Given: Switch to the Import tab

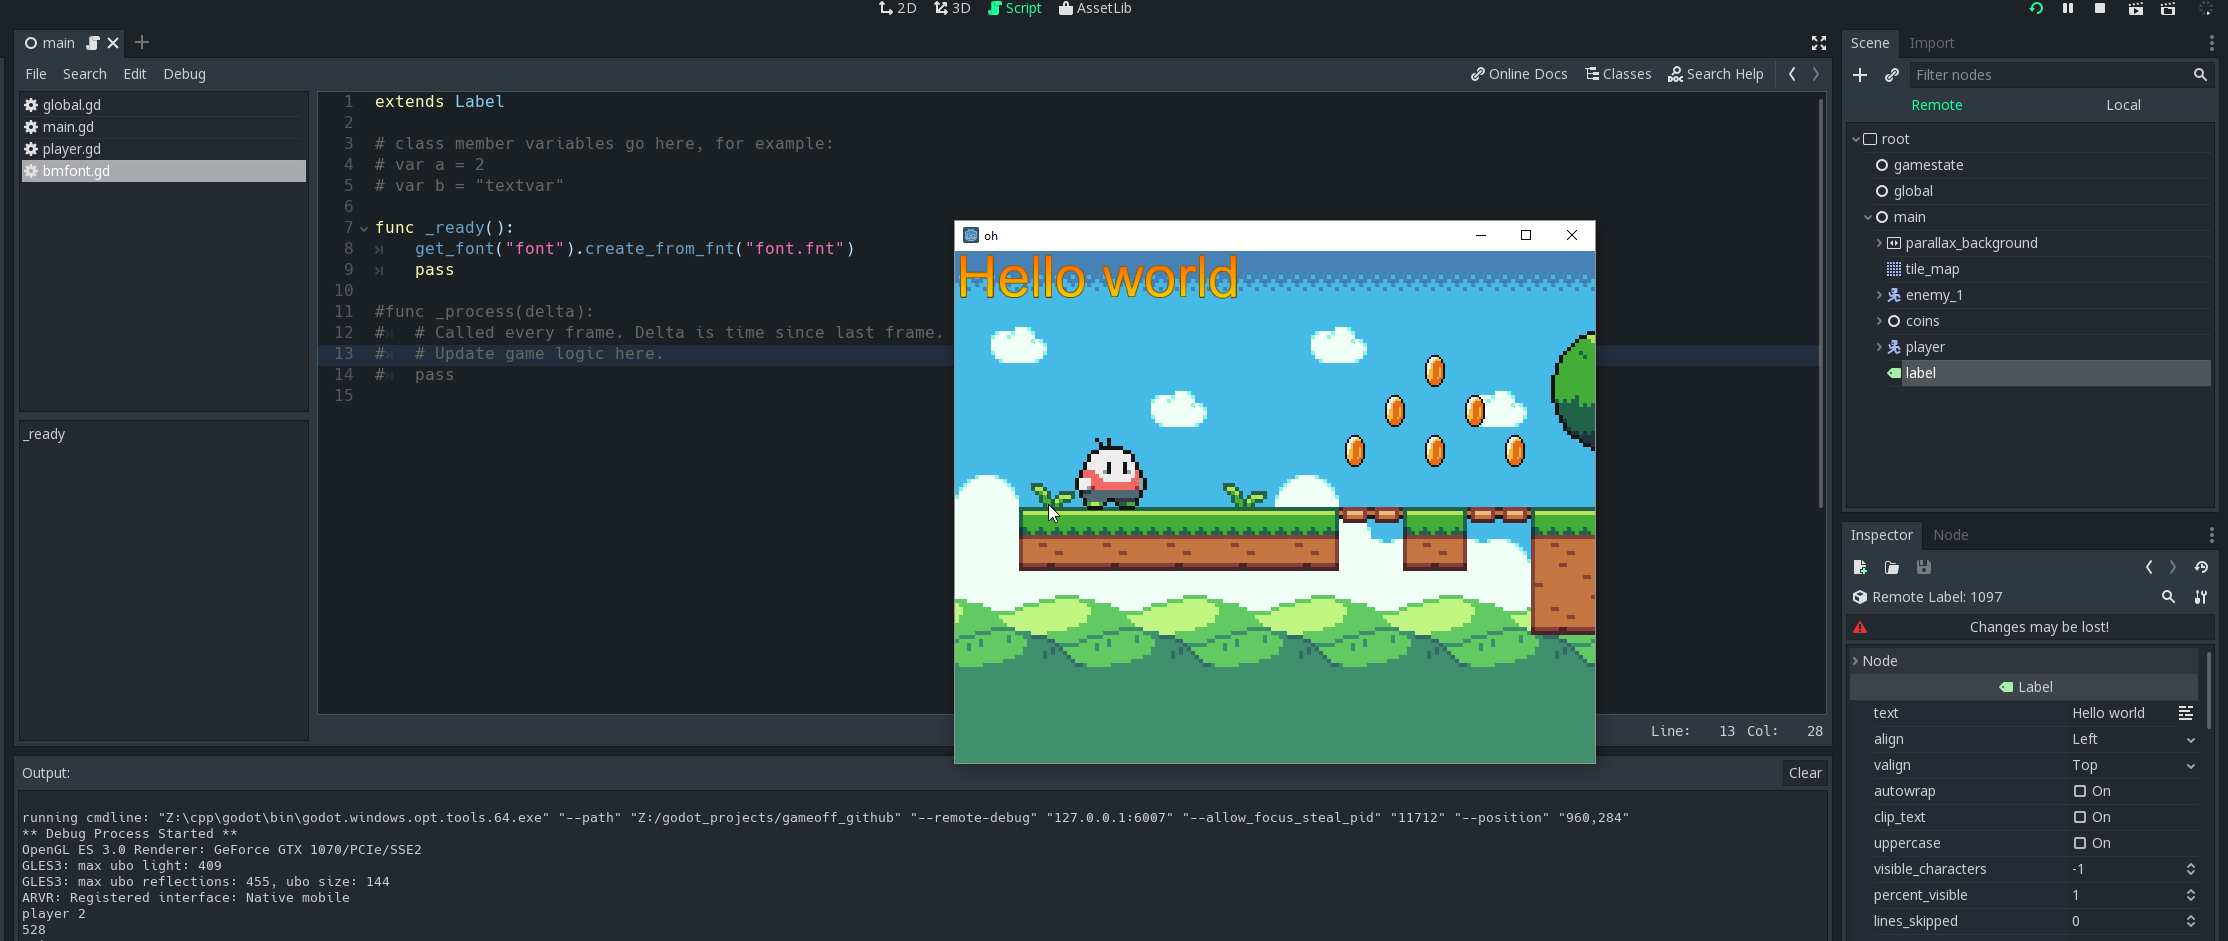Looking at the screenshot, I should pyautogui.click(x=1931, y=43).
